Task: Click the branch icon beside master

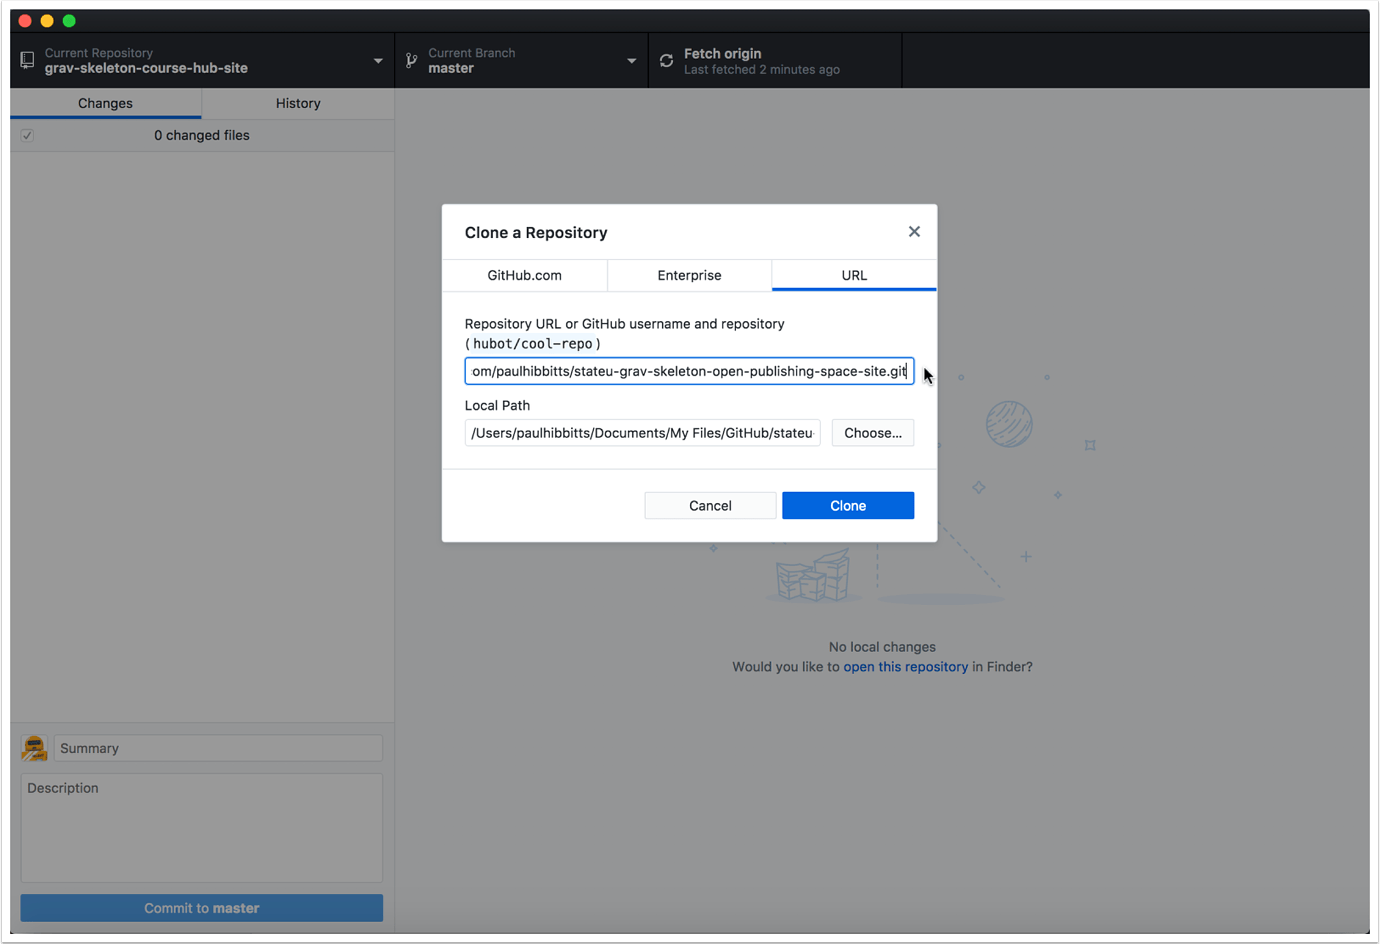Action: (x=411, y=59)
